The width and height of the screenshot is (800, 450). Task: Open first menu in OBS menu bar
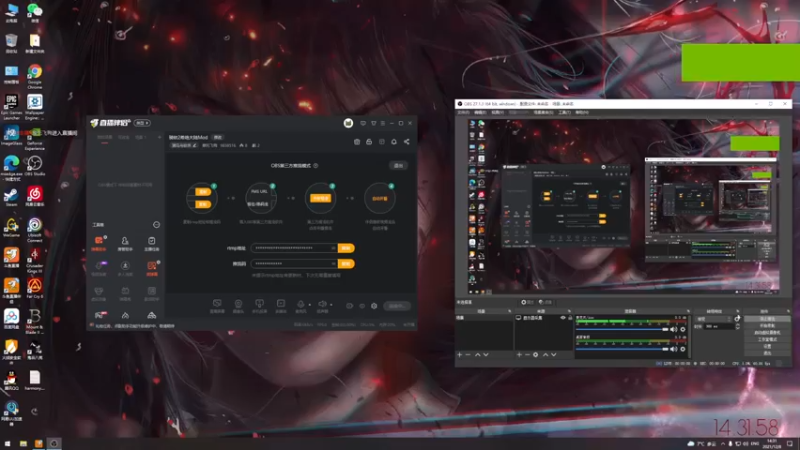[x=463, y=112]
